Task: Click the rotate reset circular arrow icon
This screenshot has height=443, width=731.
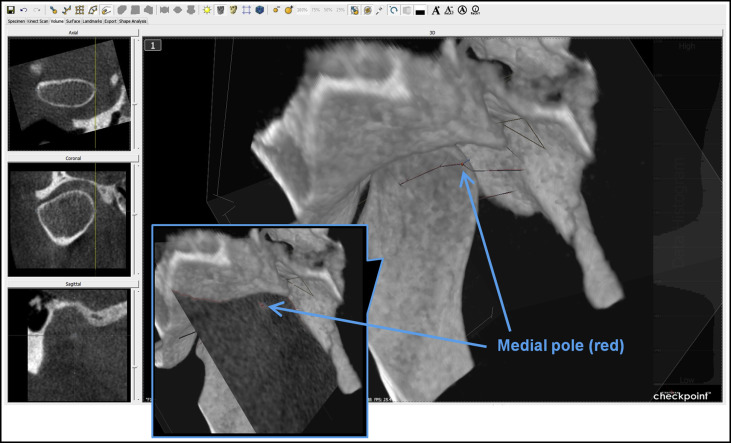Action: coord(392,10)
